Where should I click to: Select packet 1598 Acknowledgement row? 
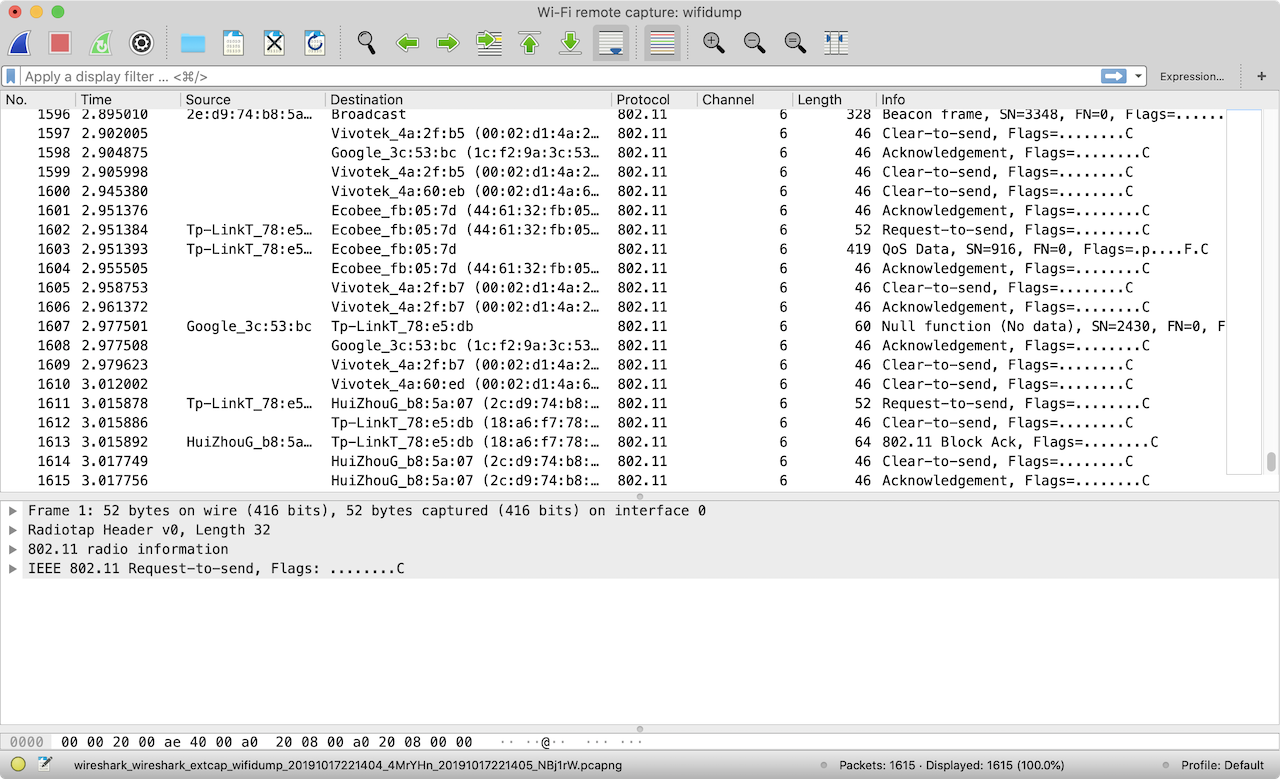tap(613, 153)
